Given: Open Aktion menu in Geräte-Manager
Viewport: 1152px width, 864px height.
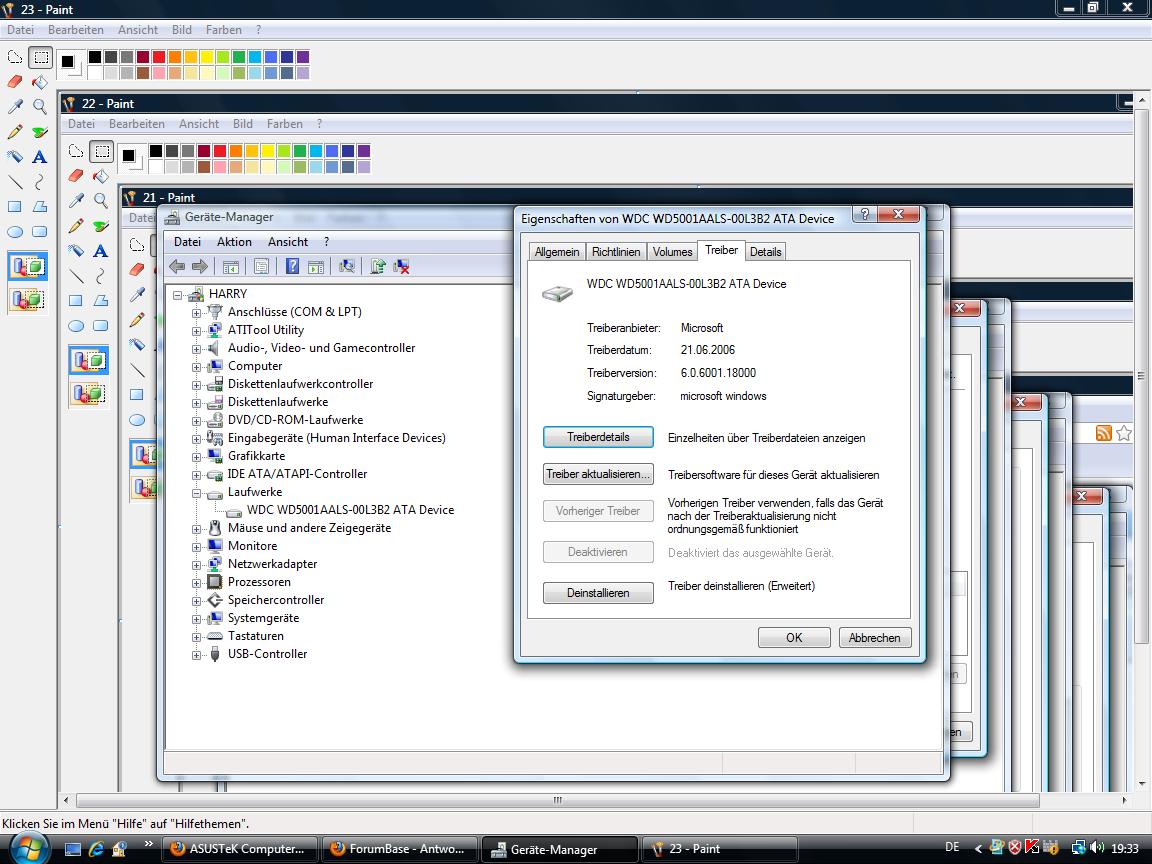Looking at the screenshot, I should pyautogui.click(x=234, y=242).
